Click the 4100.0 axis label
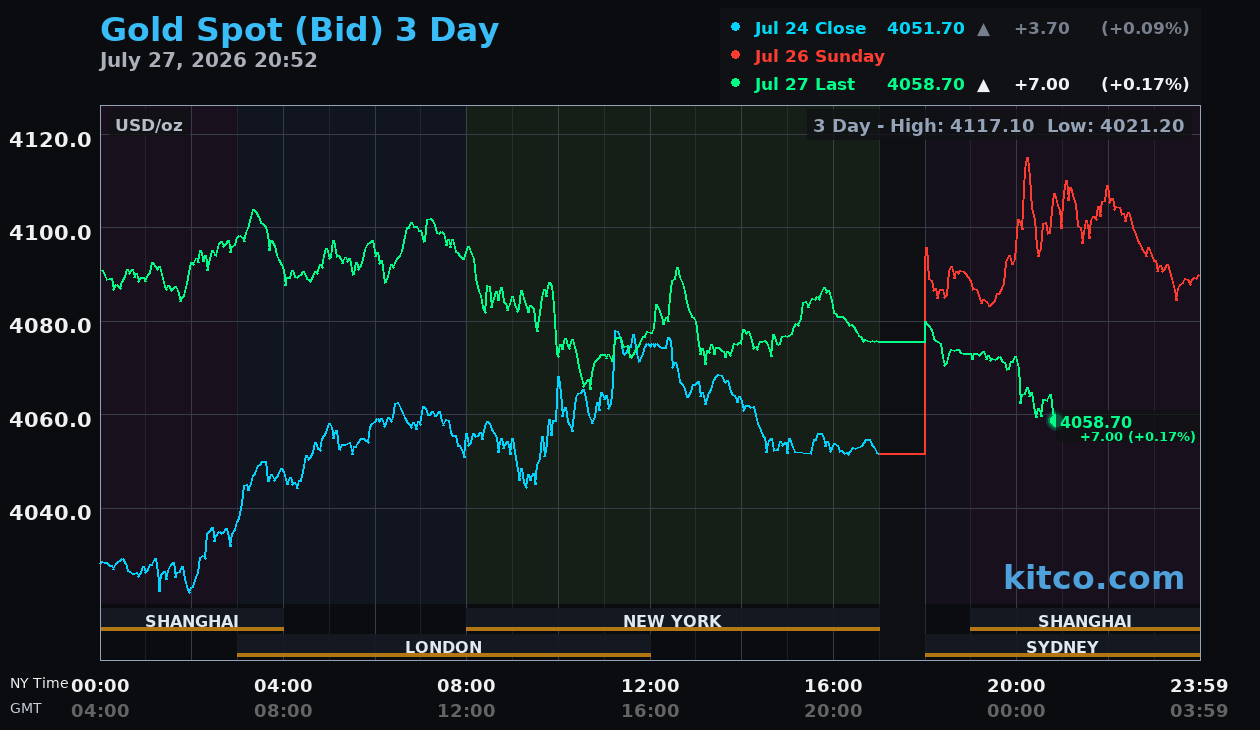The height and width of the screenshot is (730, 1260). (x=50, y=232)
